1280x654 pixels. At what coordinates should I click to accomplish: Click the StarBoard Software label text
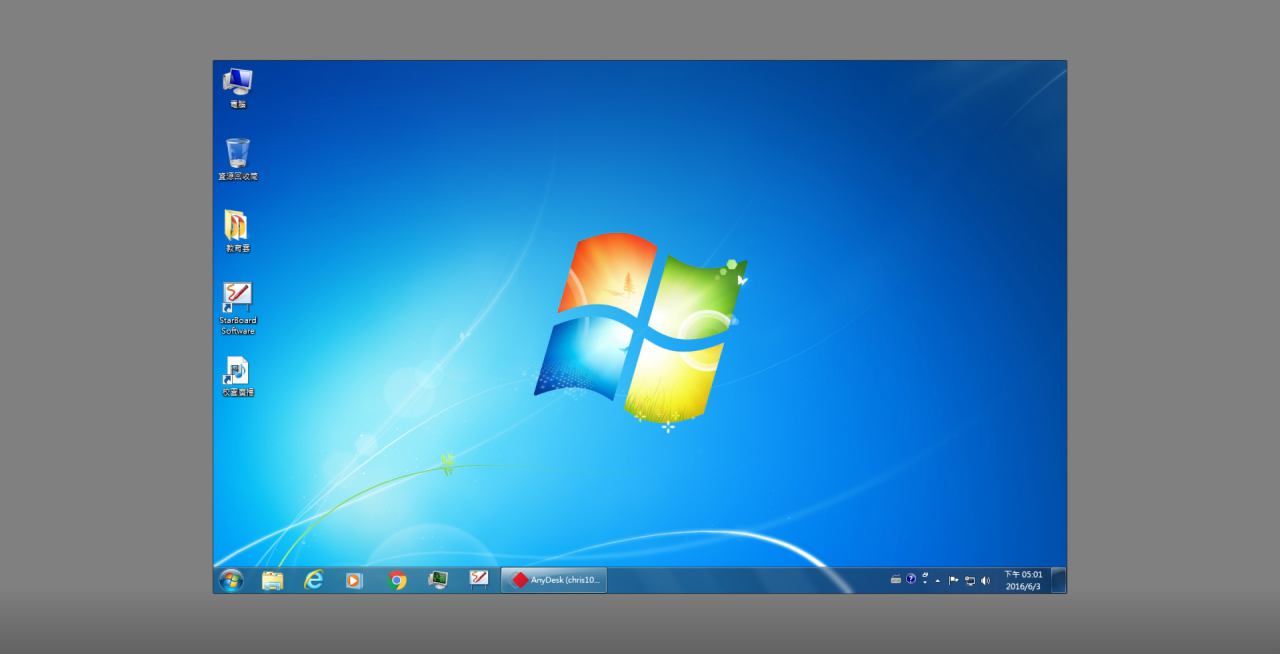(238, 326)
